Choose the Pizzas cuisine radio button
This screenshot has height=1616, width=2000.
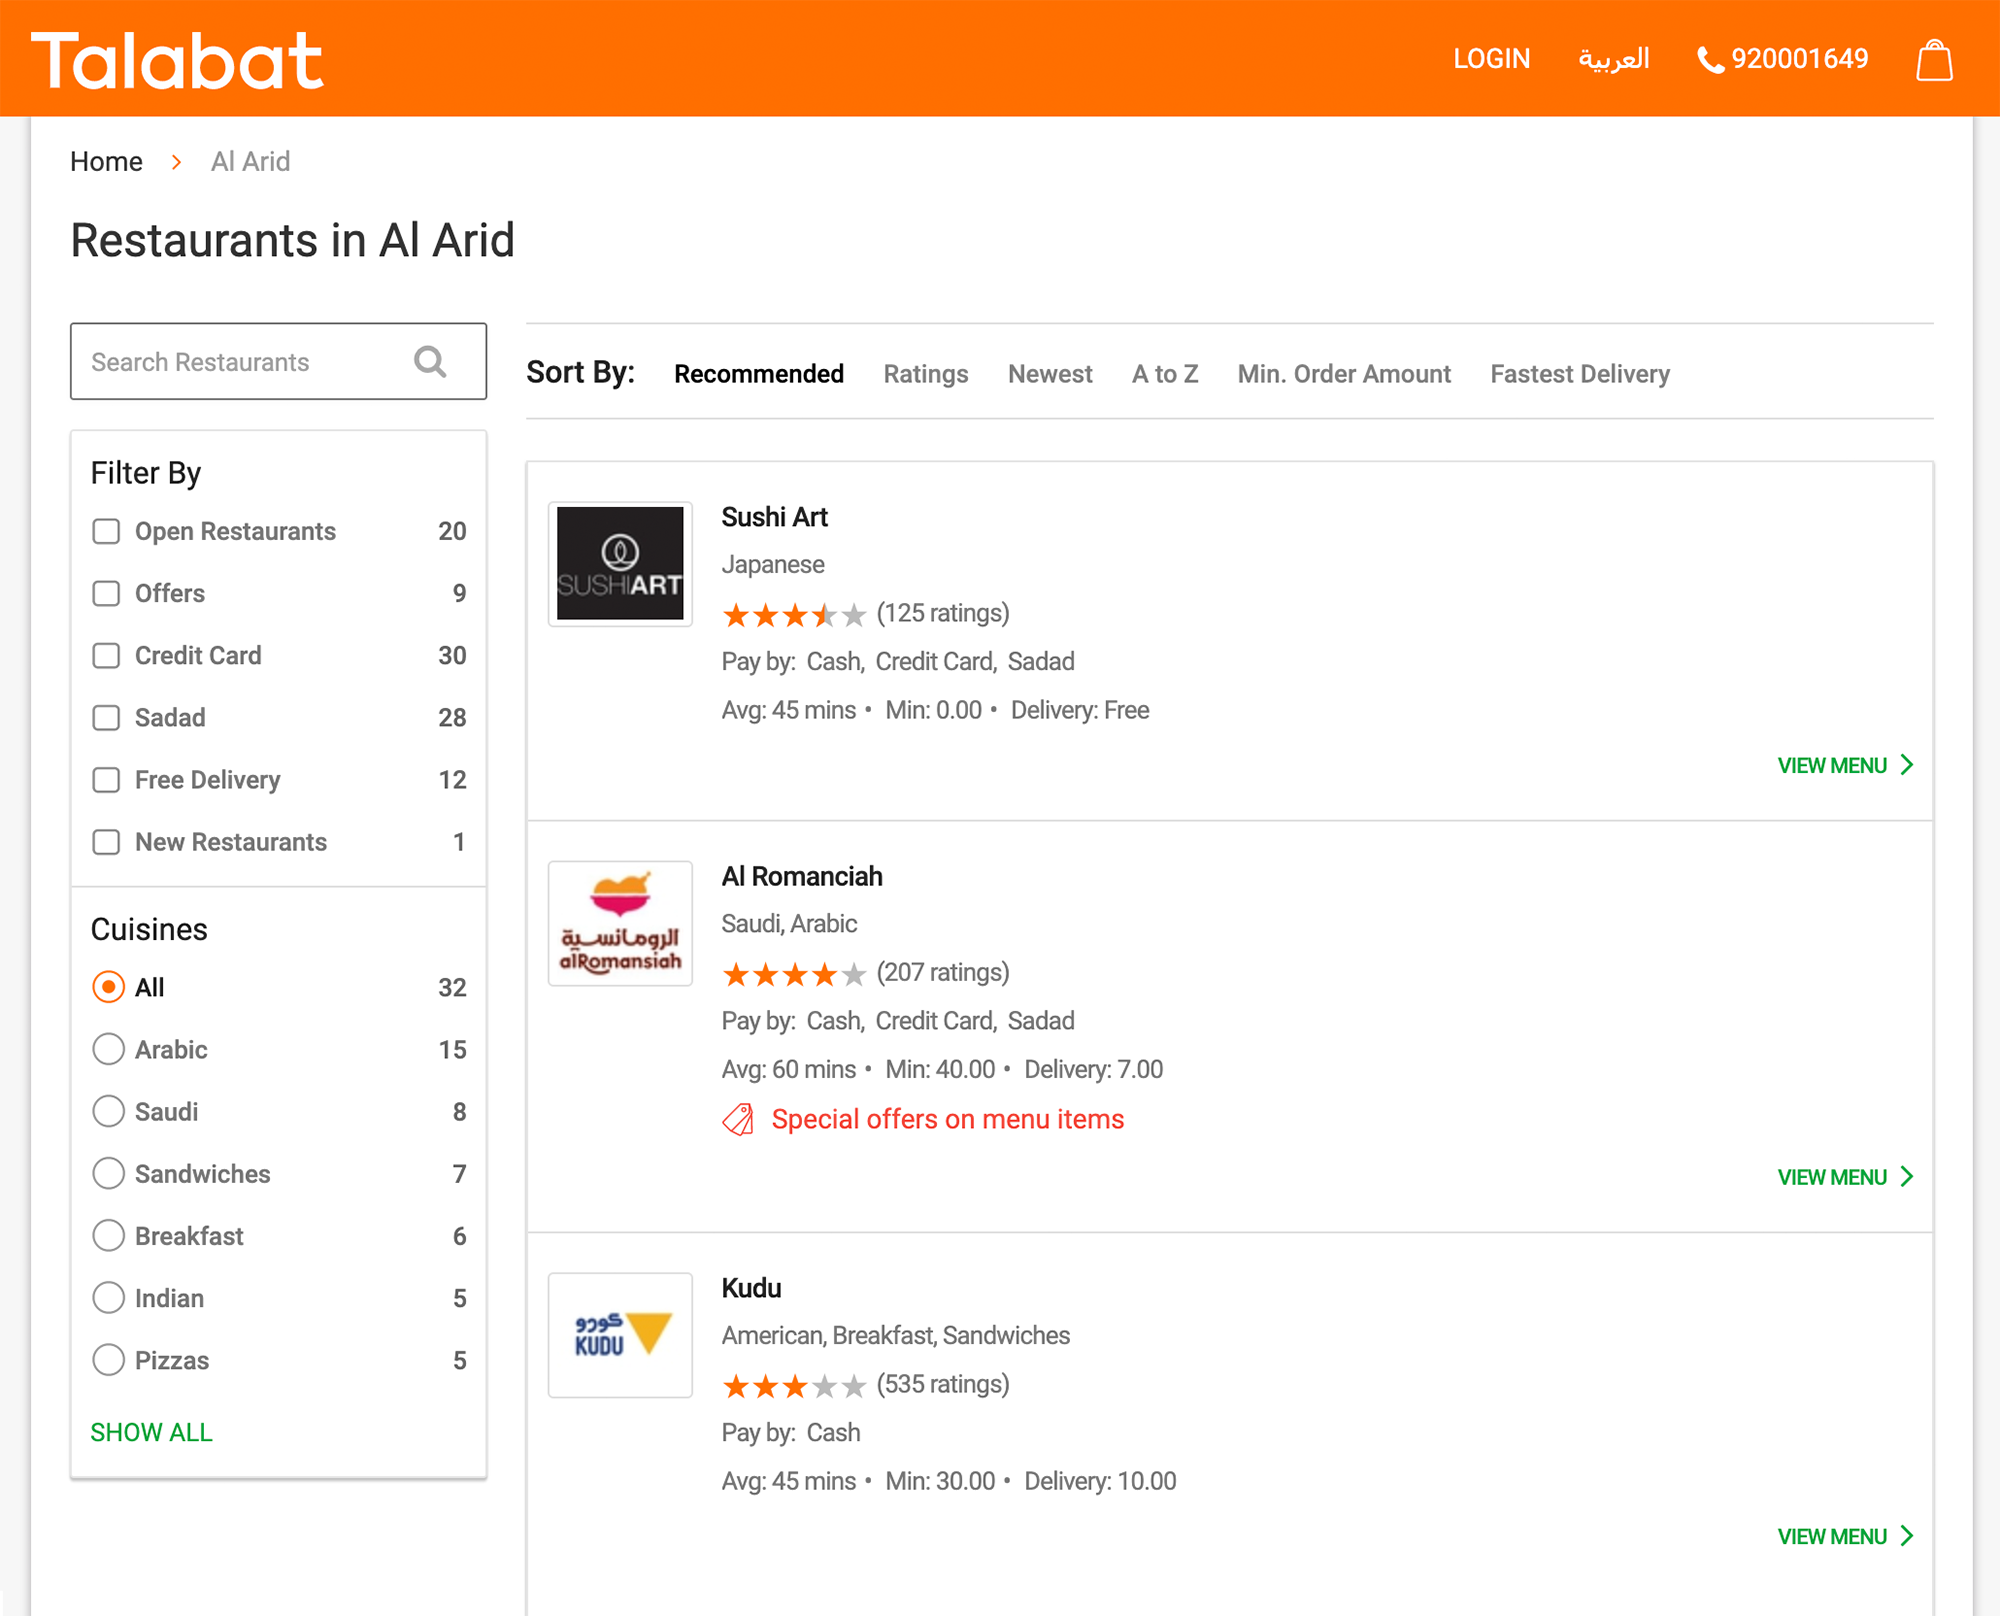[108, 1360]
